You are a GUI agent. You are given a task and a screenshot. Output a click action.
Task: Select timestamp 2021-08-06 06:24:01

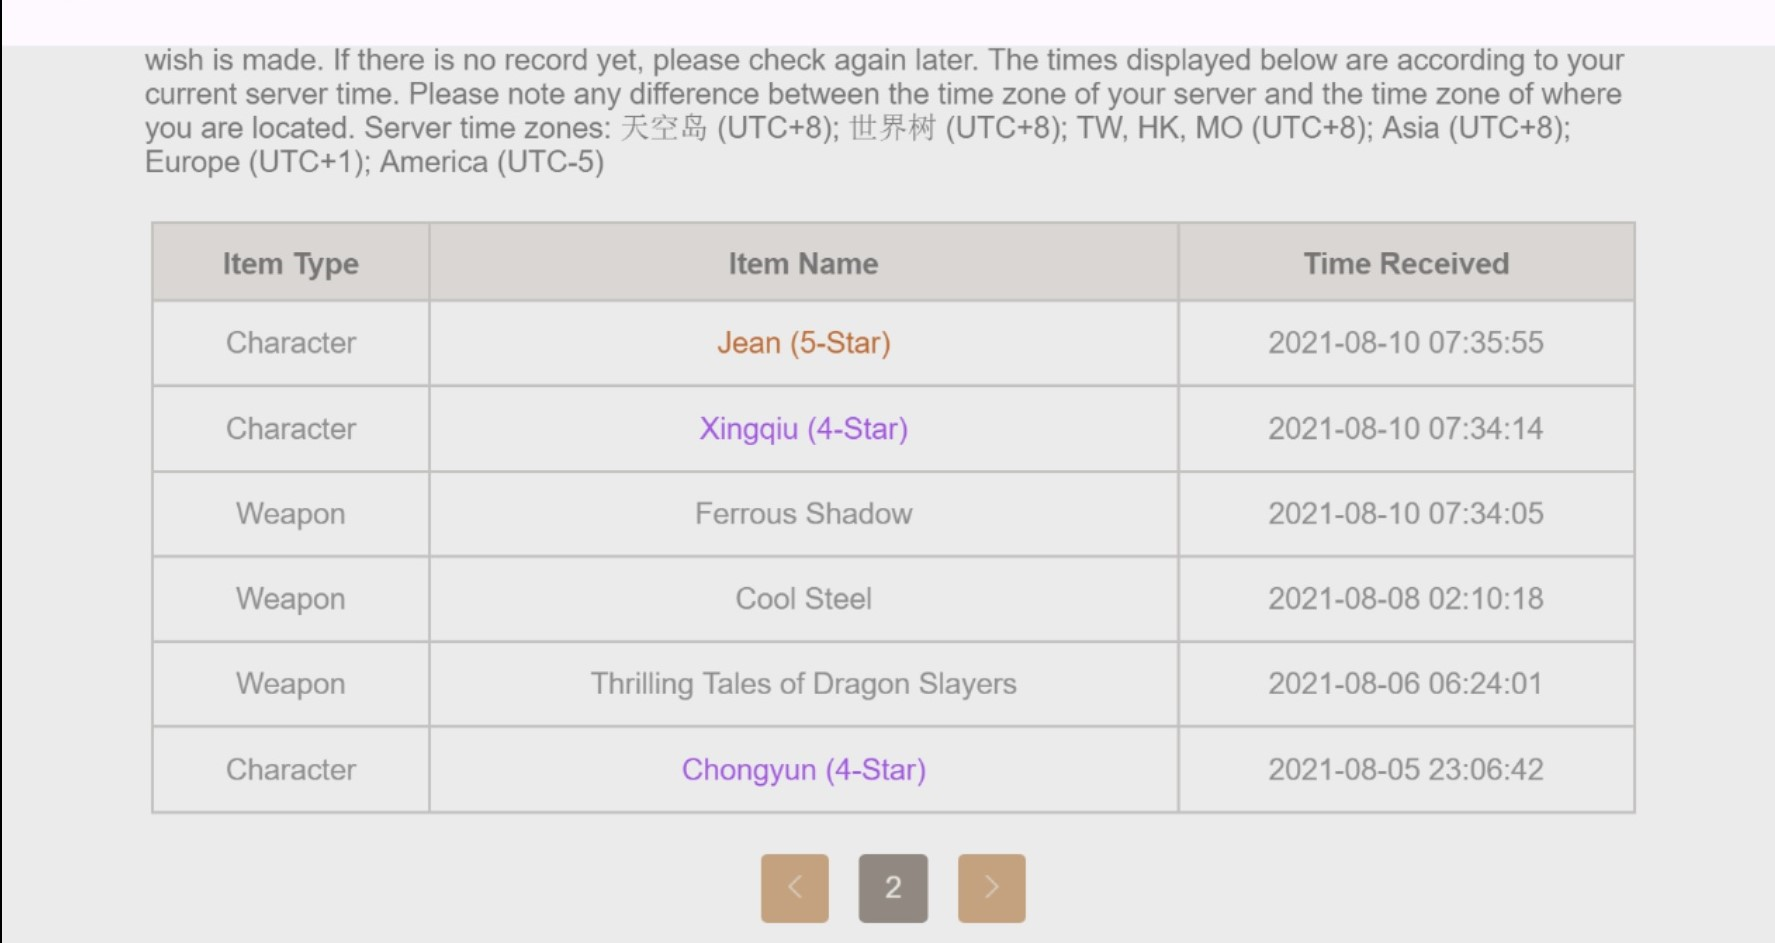point(1406,684)
